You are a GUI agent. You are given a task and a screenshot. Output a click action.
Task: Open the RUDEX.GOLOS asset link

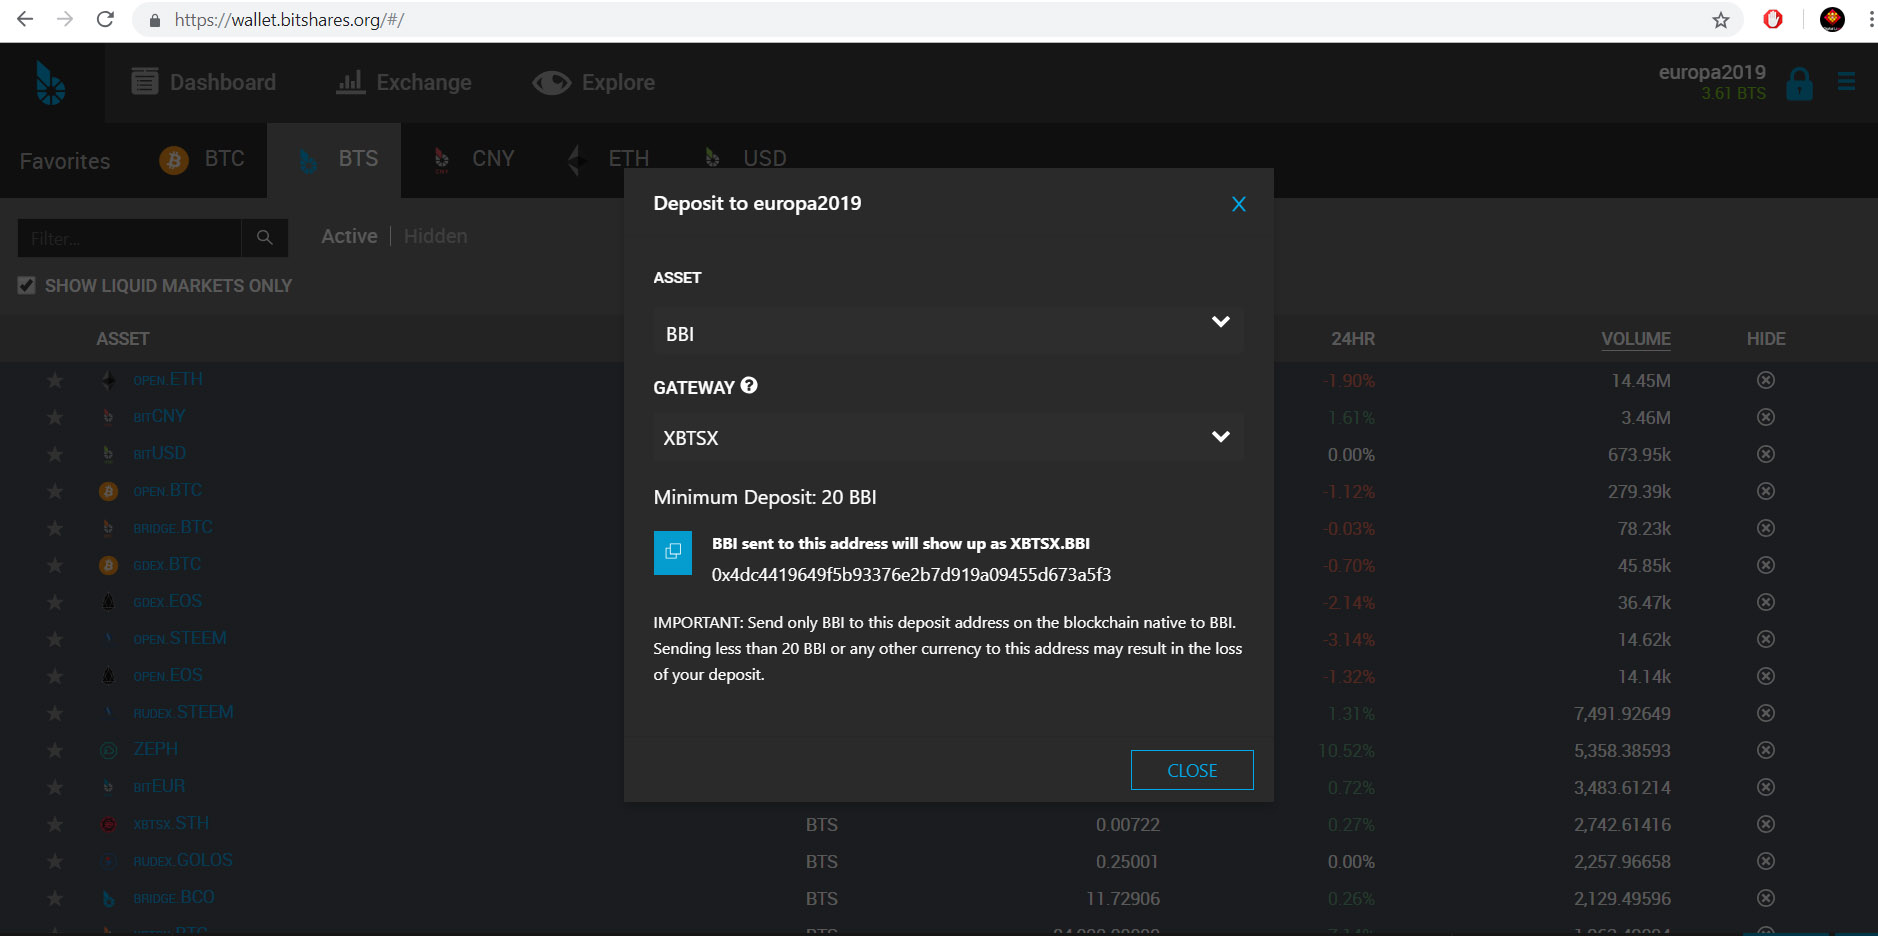tap(183, 861)
